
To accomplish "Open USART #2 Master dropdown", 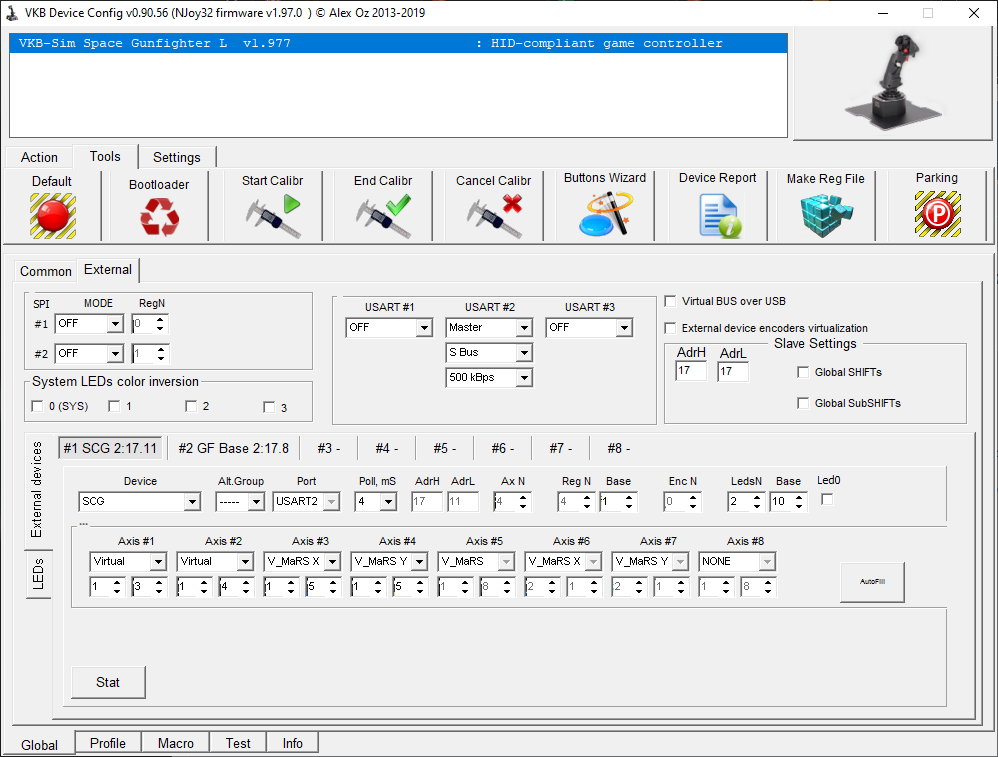I will (524, 328).
